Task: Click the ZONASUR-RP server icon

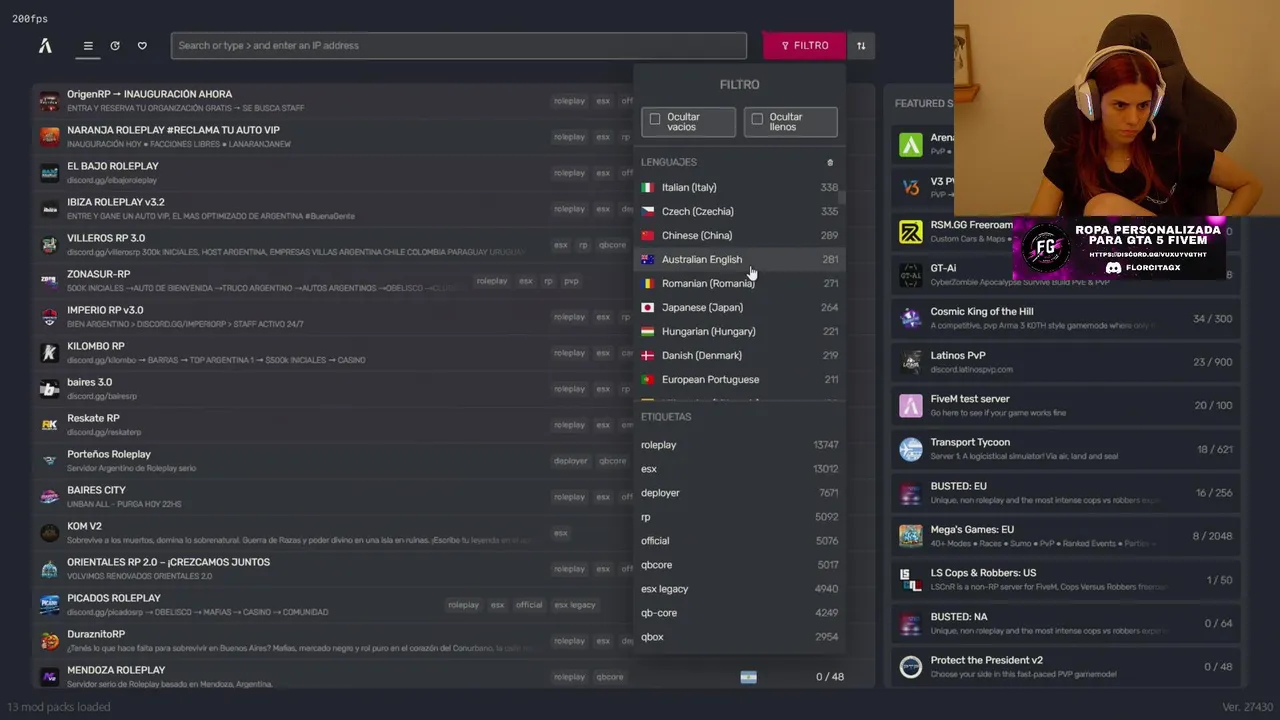Action: (x=49, y=281)
